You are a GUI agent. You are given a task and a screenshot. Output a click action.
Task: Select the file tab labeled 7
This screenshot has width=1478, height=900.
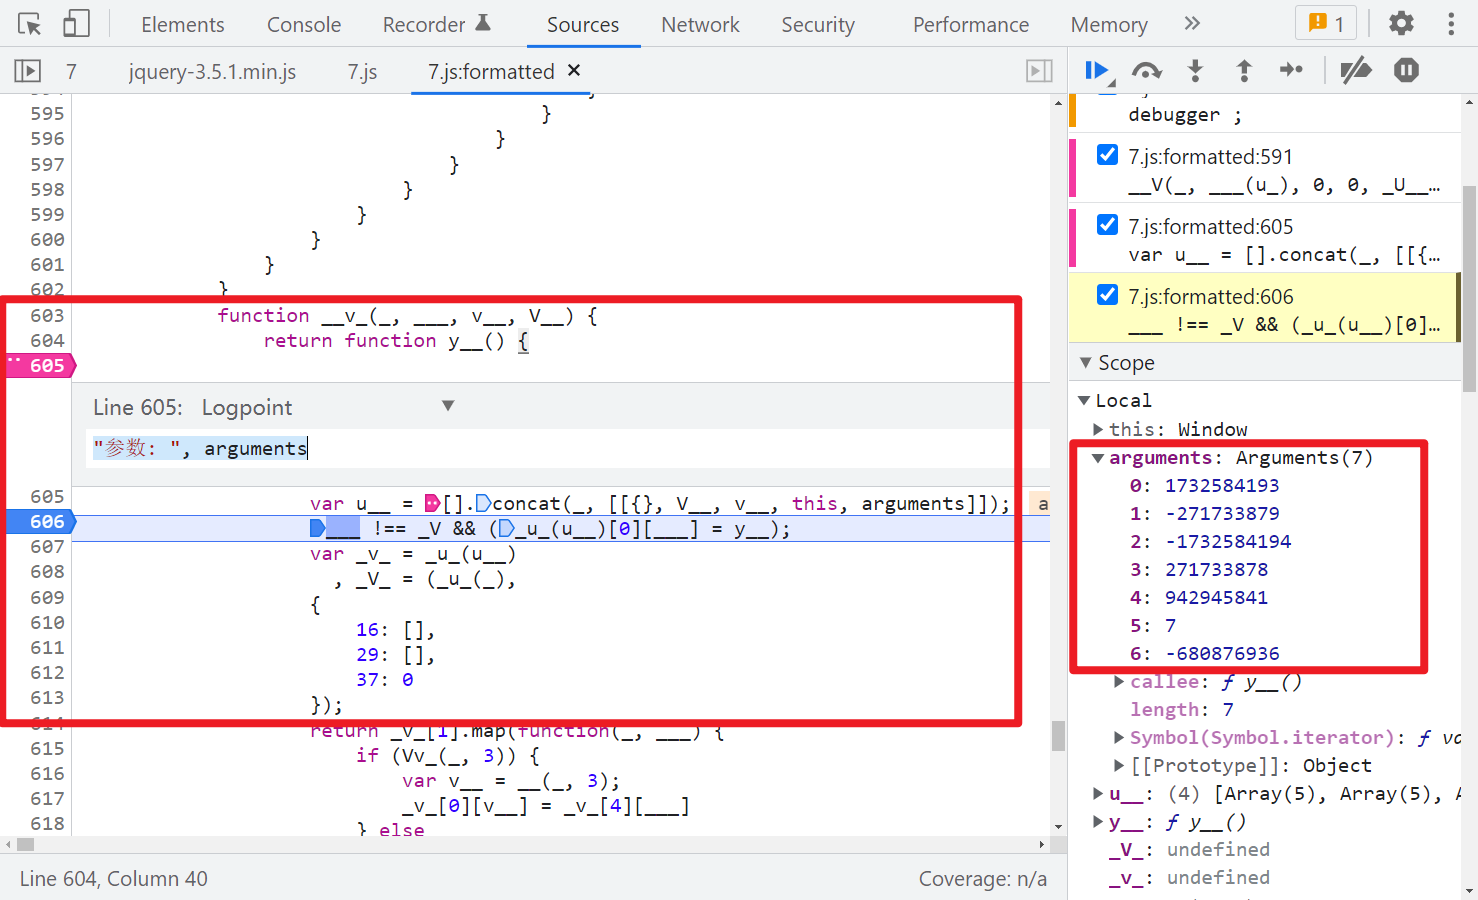[71, 72]
